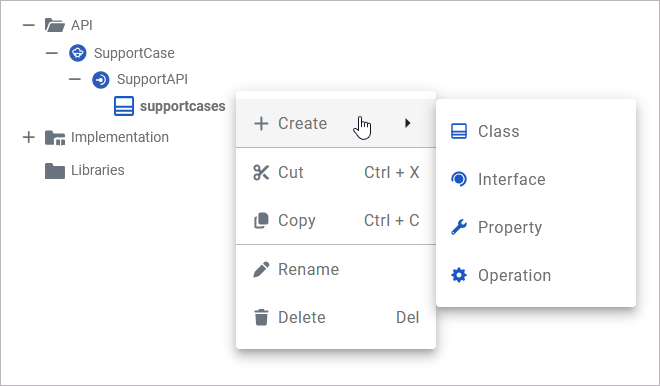660x386 pixels.
Task: Expand the Implementation folder
Action: pos(29,137)
